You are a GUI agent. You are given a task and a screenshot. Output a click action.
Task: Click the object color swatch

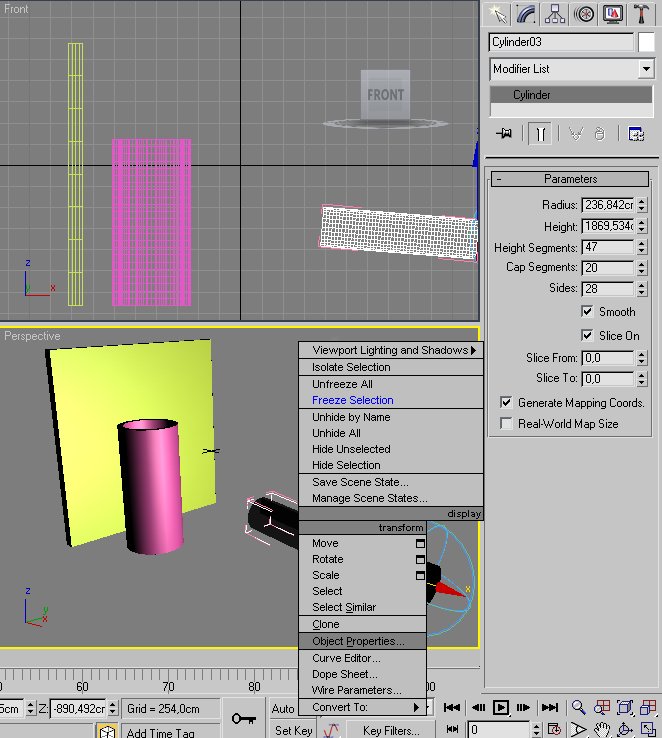point(646,42)
